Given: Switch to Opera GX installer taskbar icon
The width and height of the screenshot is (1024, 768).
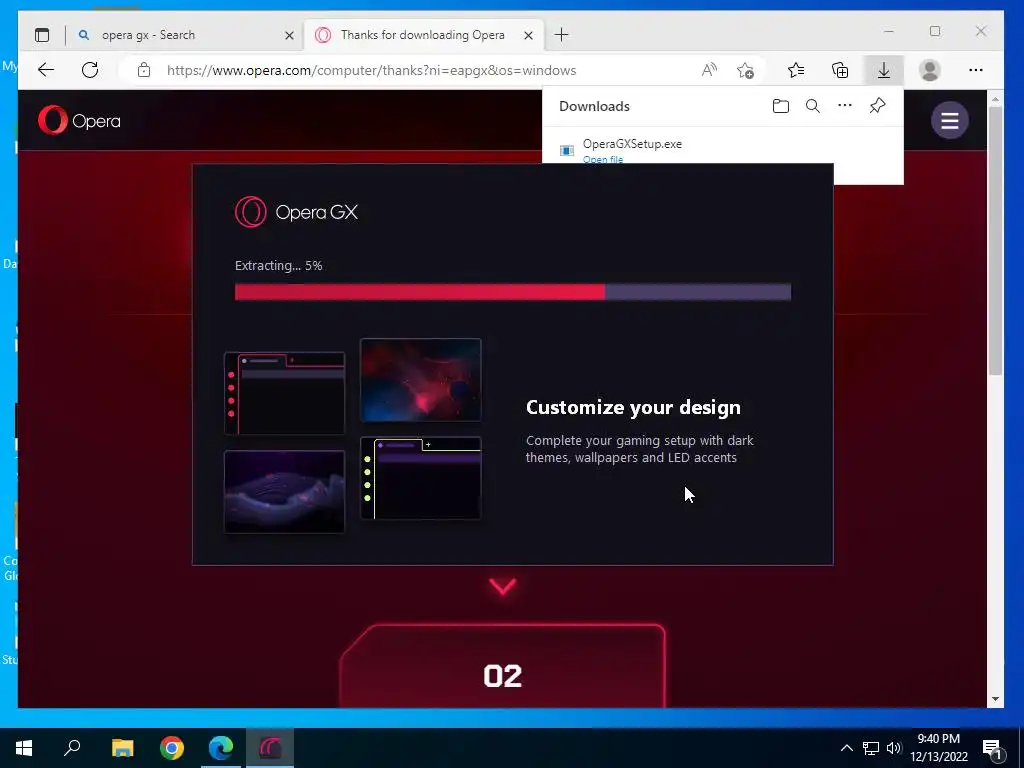Looking at the screenshot, I should (270, 748).
